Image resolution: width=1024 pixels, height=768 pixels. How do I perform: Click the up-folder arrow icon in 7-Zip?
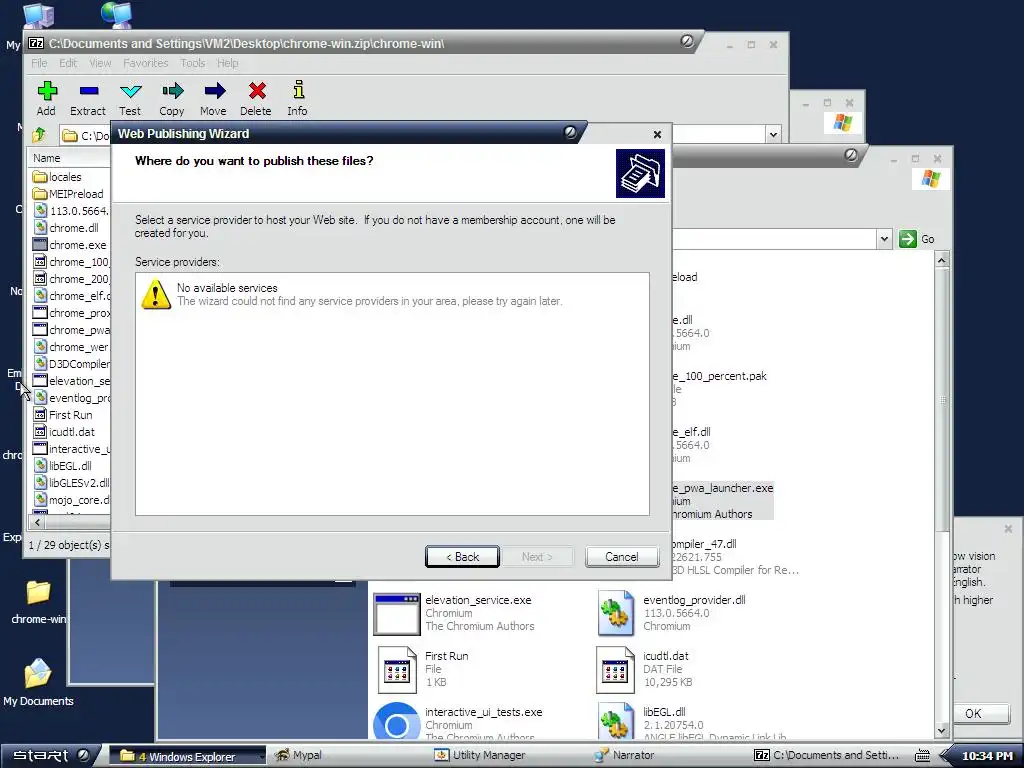pos(39,135)
